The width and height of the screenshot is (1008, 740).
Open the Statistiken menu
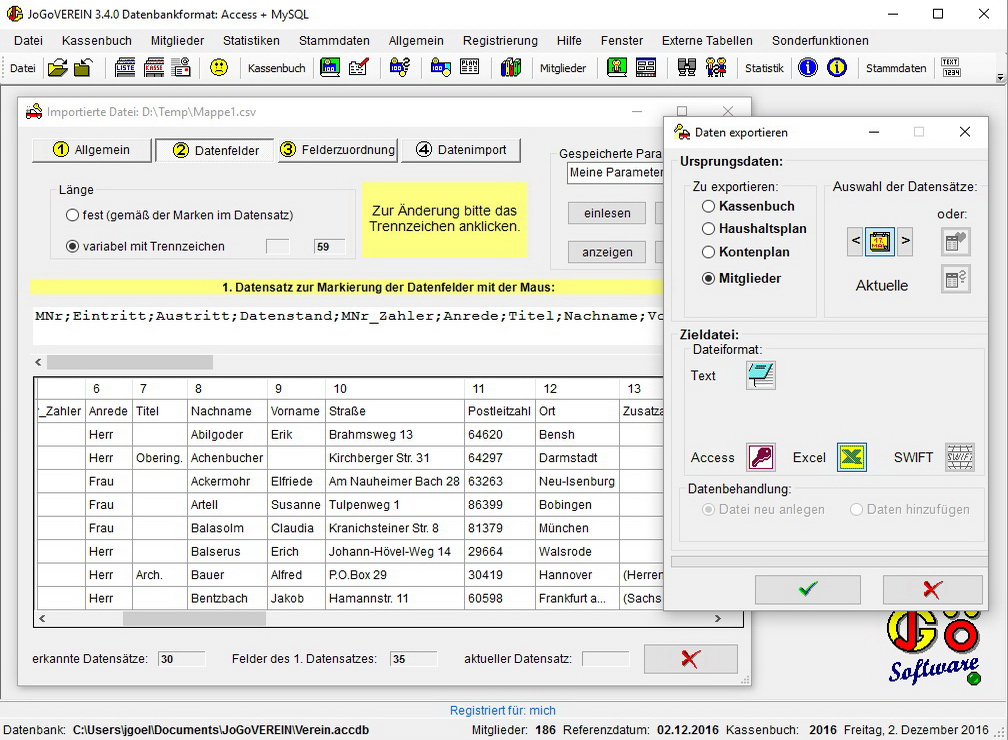251,41
